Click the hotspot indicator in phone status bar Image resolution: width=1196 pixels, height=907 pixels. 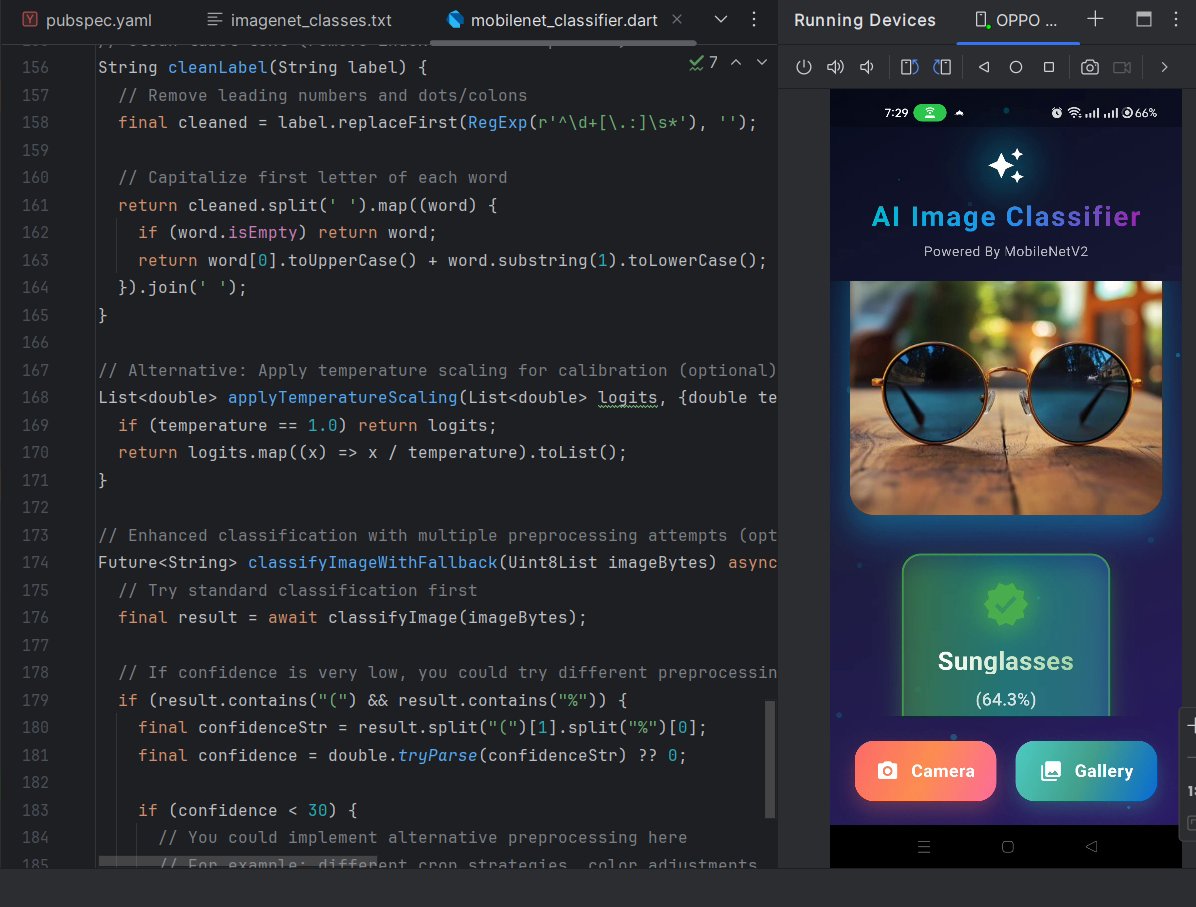930,113
